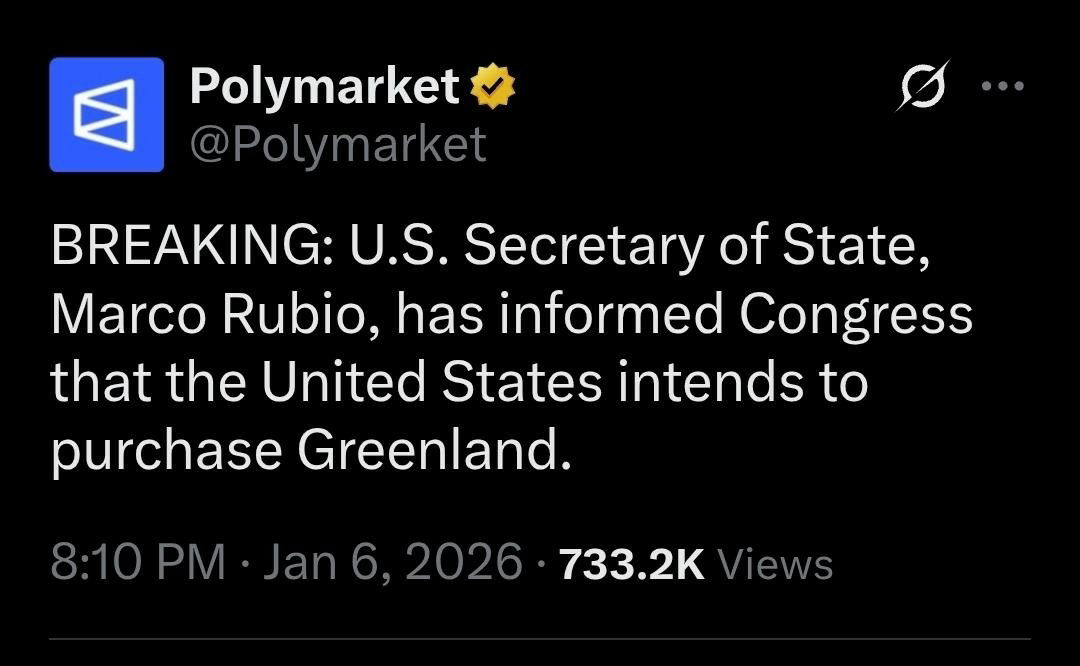Open the three-dot more options menu
The width and height of the screenshot is (1080, 666).
pyautogui.click(x=1003, y=87)
